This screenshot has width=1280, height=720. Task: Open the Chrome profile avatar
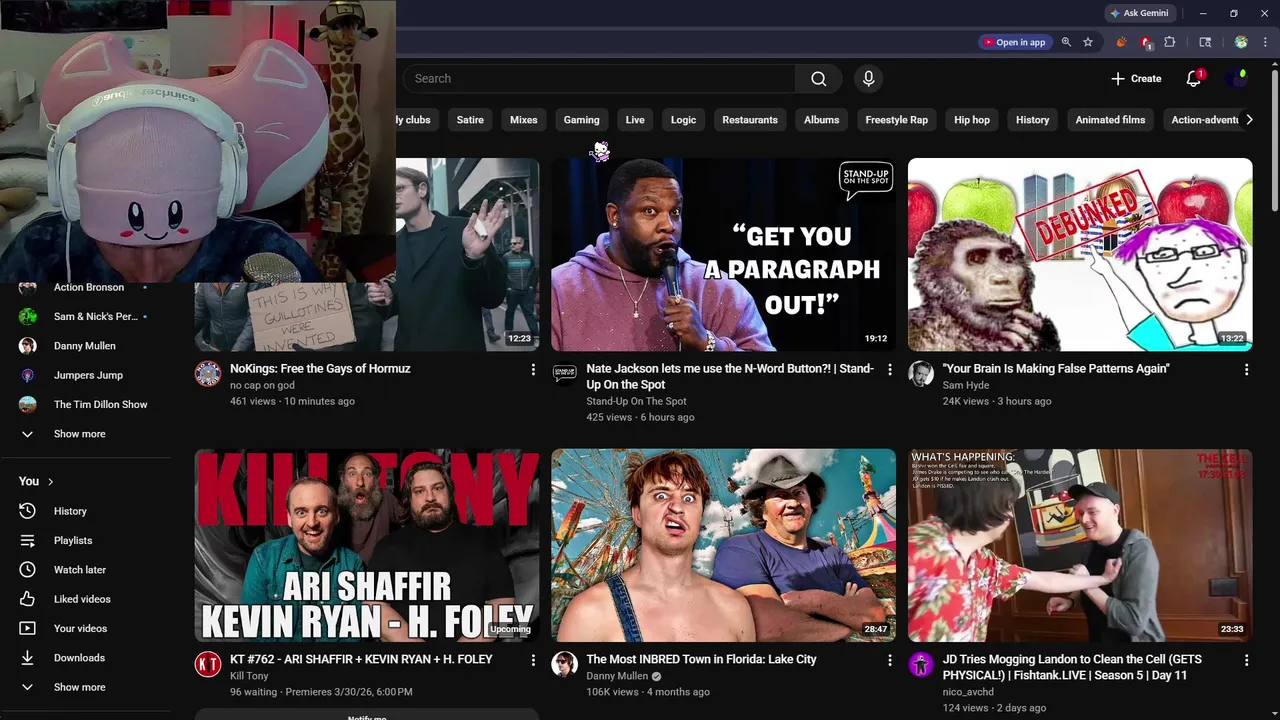click(x=1241, y=42)
